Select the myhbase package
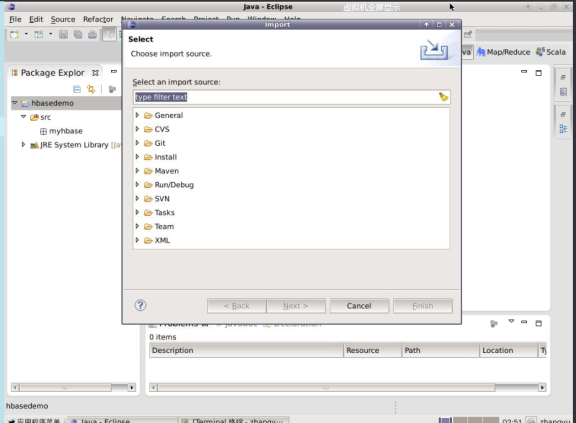 [61, 131]
